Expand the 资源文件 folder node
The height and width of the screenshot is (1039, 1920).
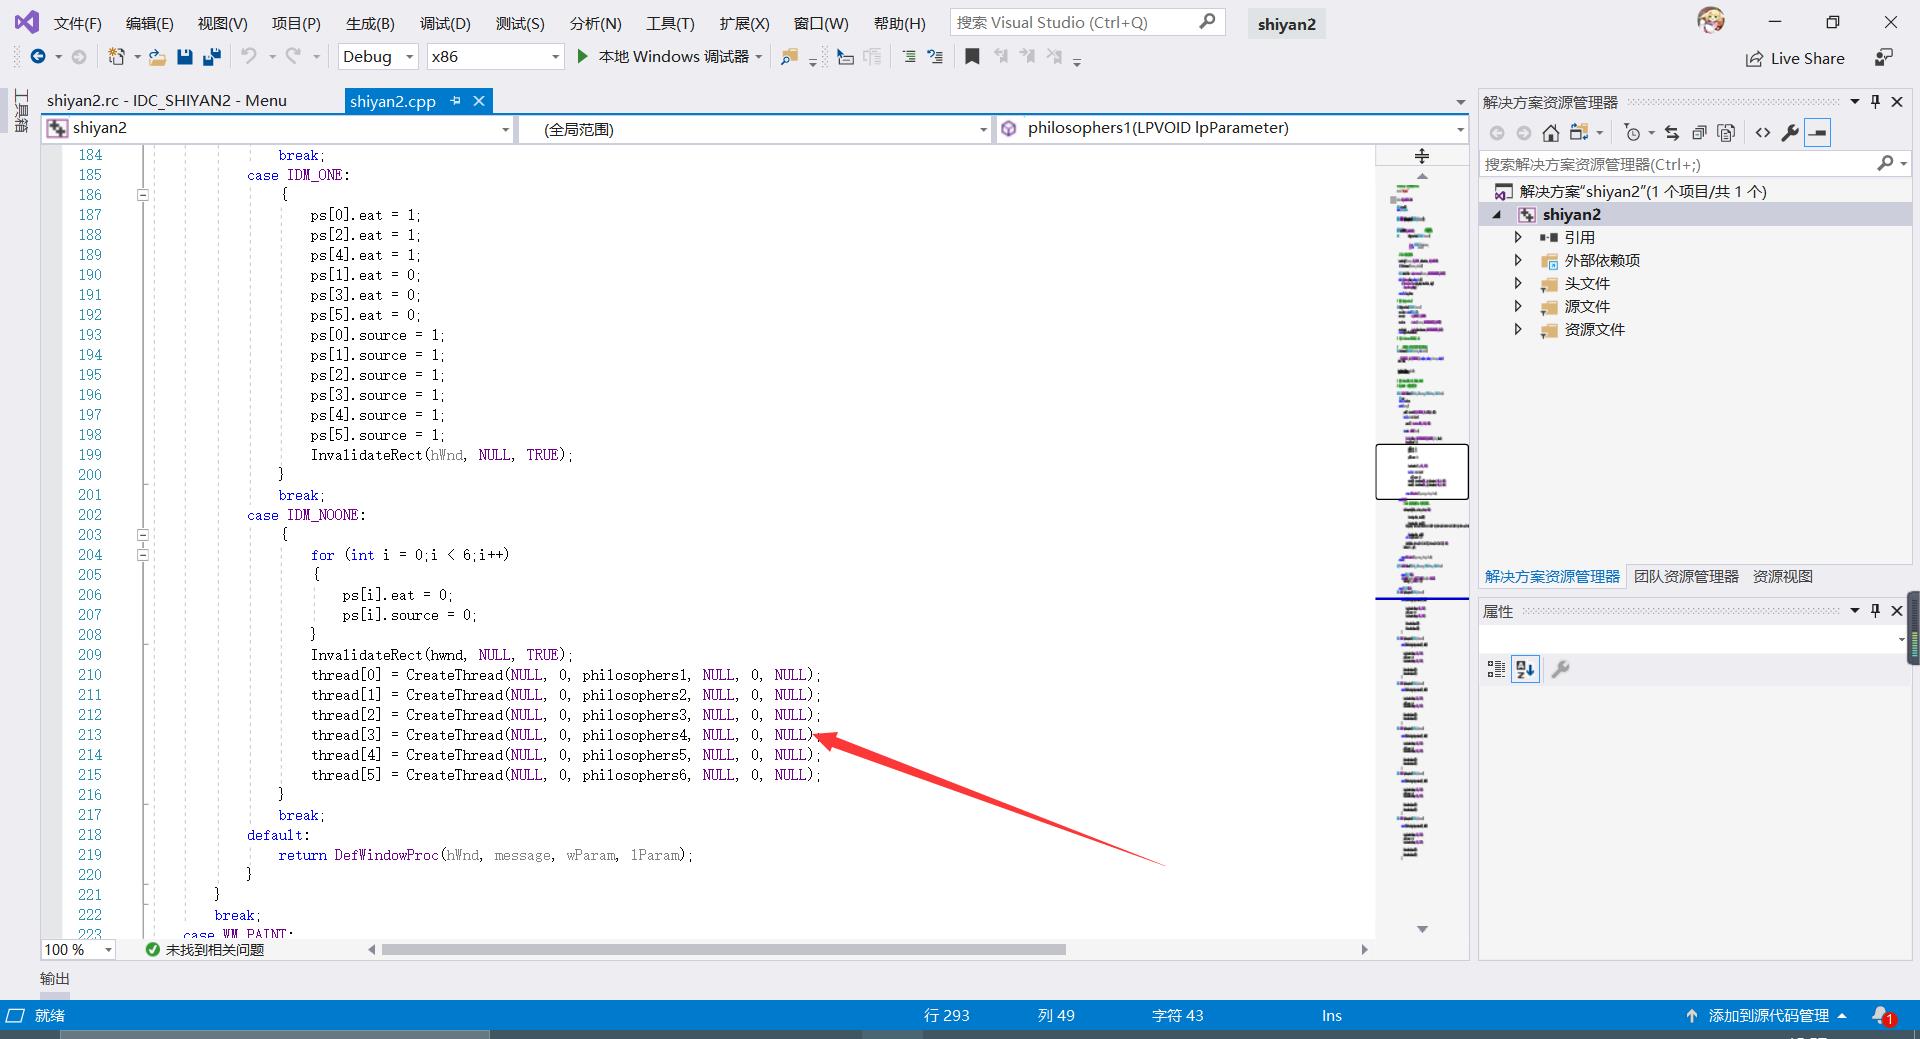[x=1518, y=330]
